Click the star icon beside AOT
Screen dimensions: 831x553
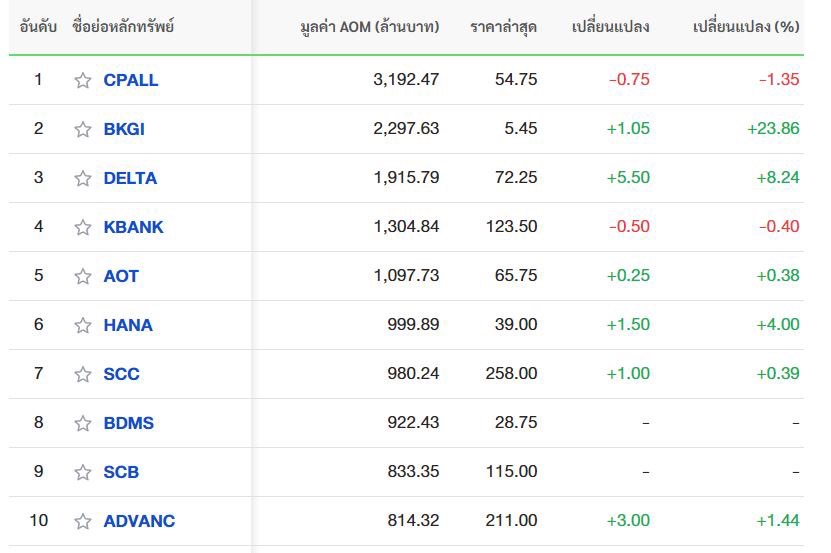point(83,276)
